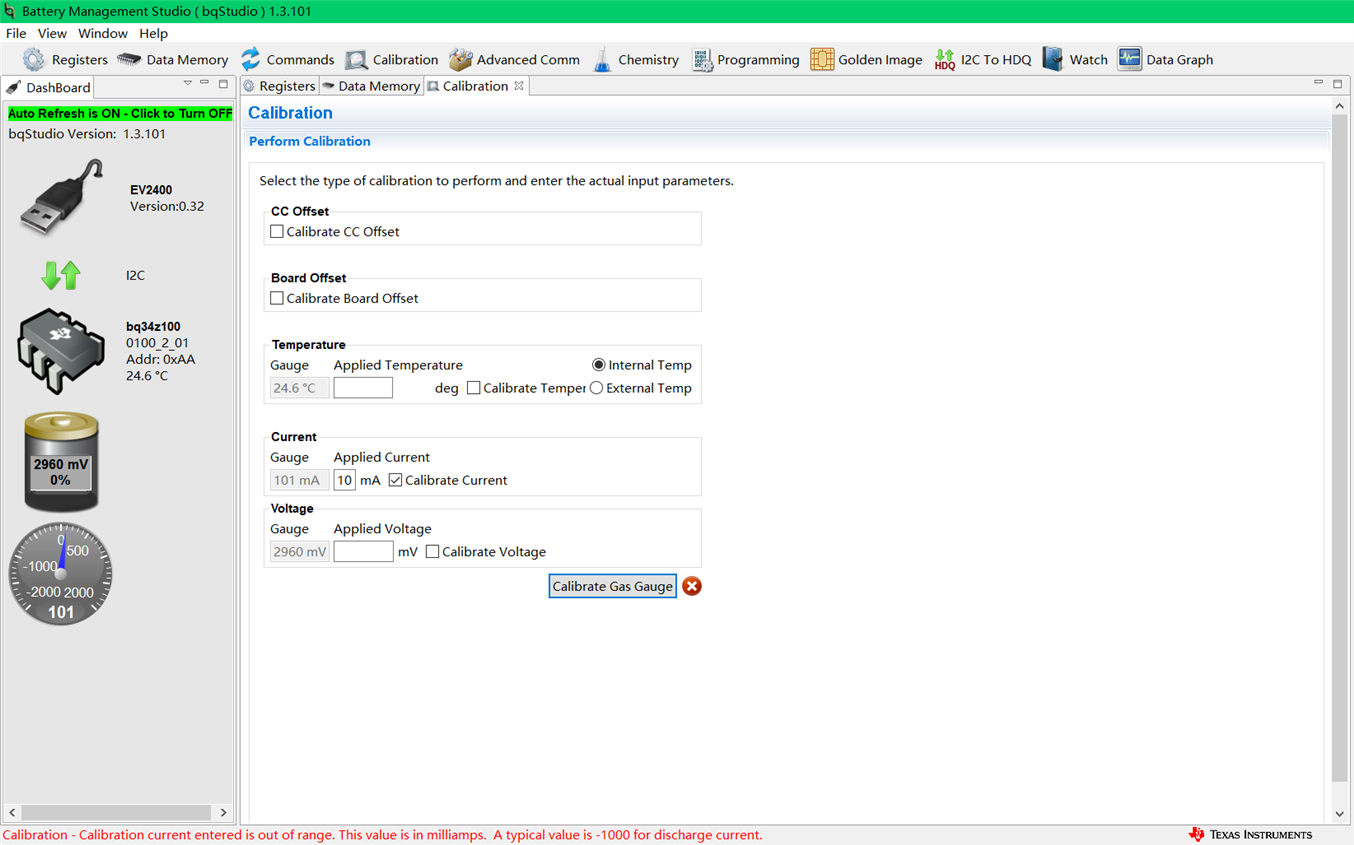Screen dimensions: 1354x845
Task: Open the Help menu
Action: [153, 33]
